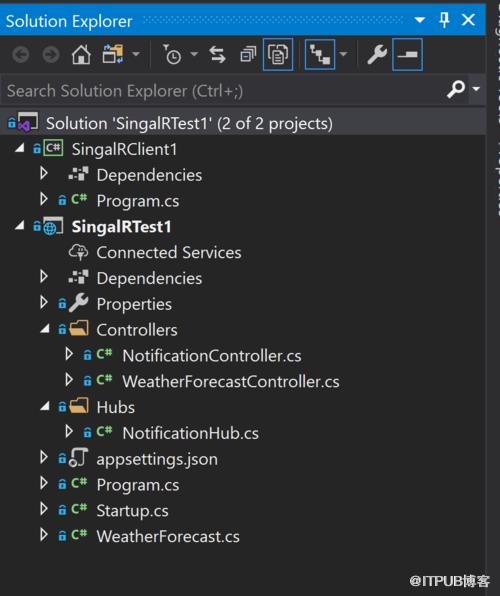Click the Auto Hide pin icon
Screen dimensions: 500x596
coord(444,20)
